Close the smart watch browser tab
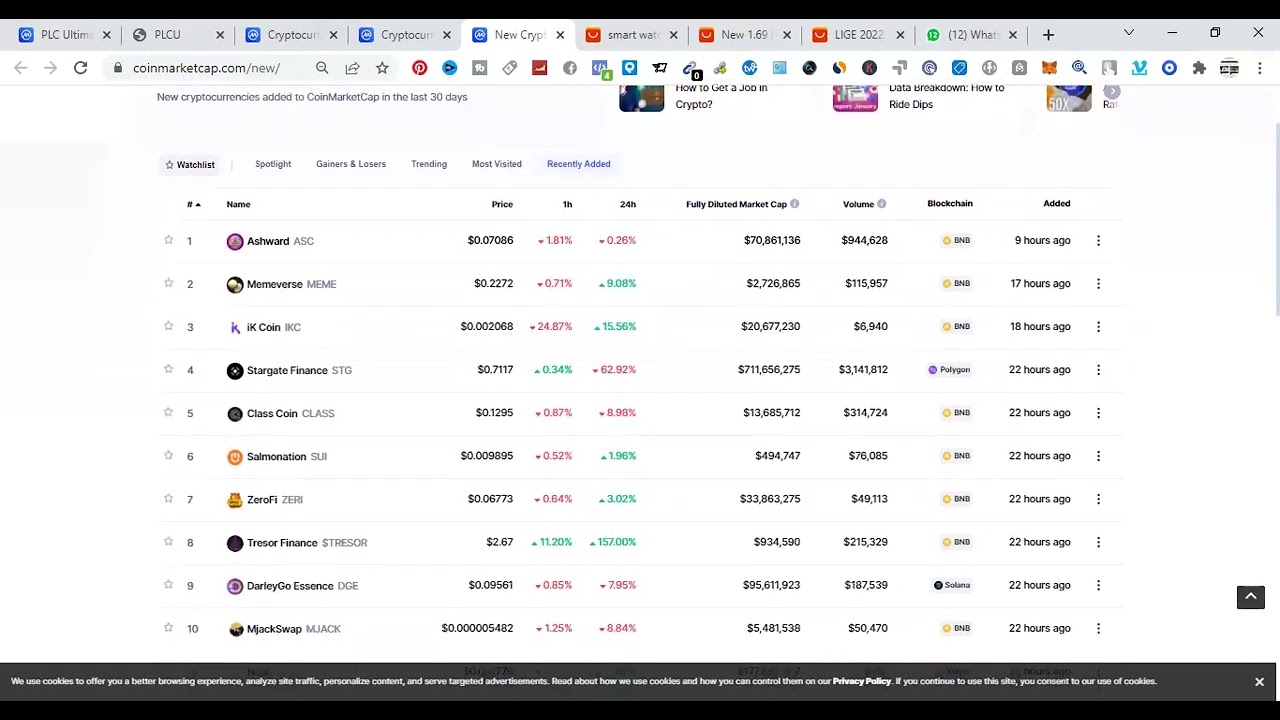1280x720 pixels. 673,35
